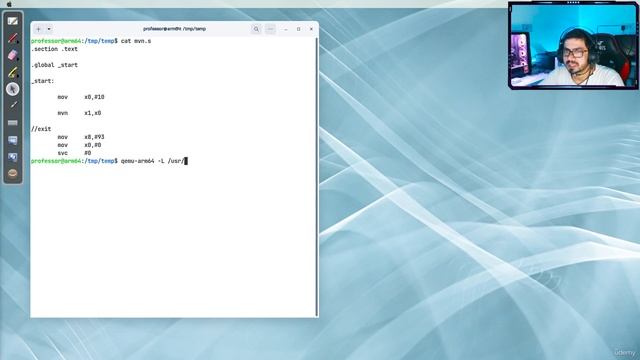The width and height of the screenshot is (640, 360).
Task: Click the lower blue screen icon in annotation bar
Action: click(x=13, y=157)
